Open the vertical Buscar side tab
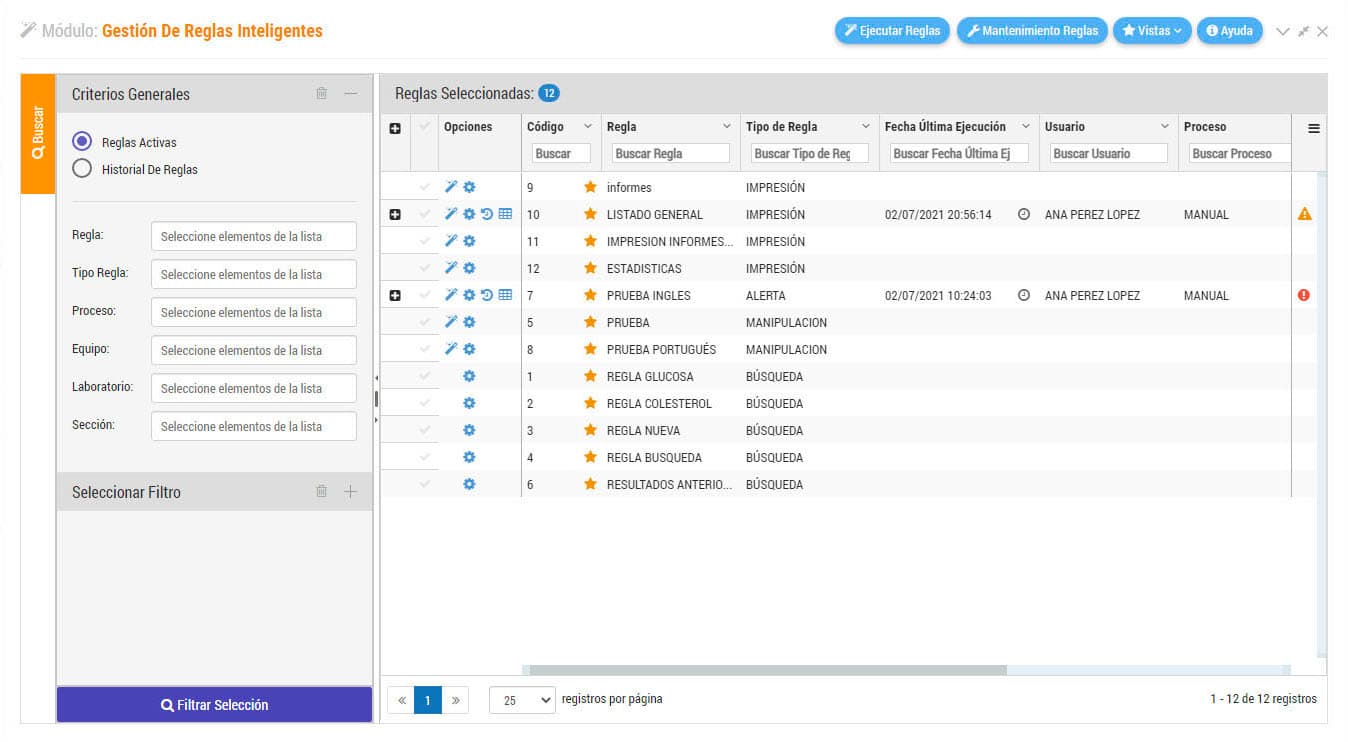This screenshot has height=742, width=1348. click(38, 134)
